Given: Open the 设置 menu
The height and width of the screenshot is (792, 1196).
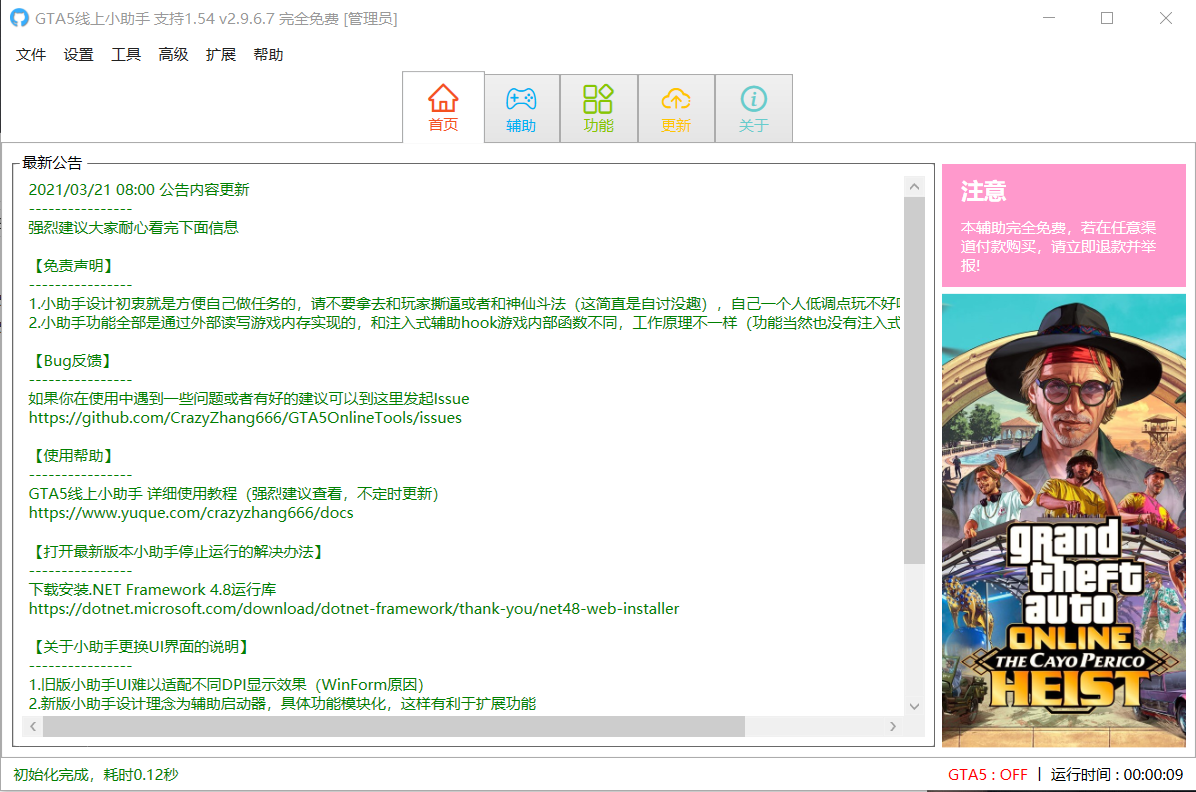Looking at the screenshot, I should (x=78, y=54).
